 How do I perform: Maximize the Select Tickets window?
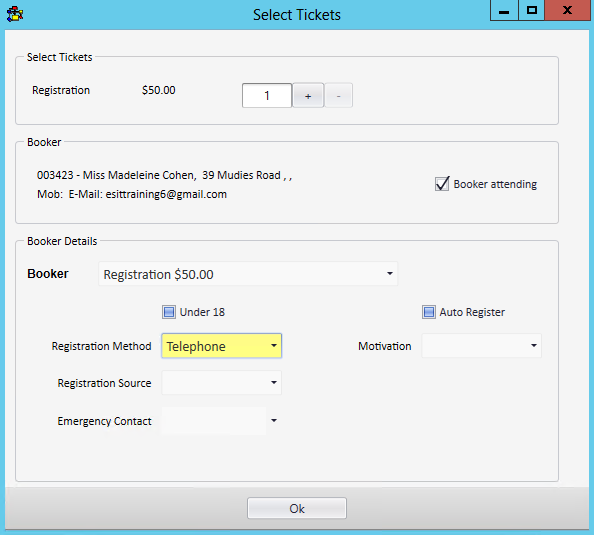531,10
